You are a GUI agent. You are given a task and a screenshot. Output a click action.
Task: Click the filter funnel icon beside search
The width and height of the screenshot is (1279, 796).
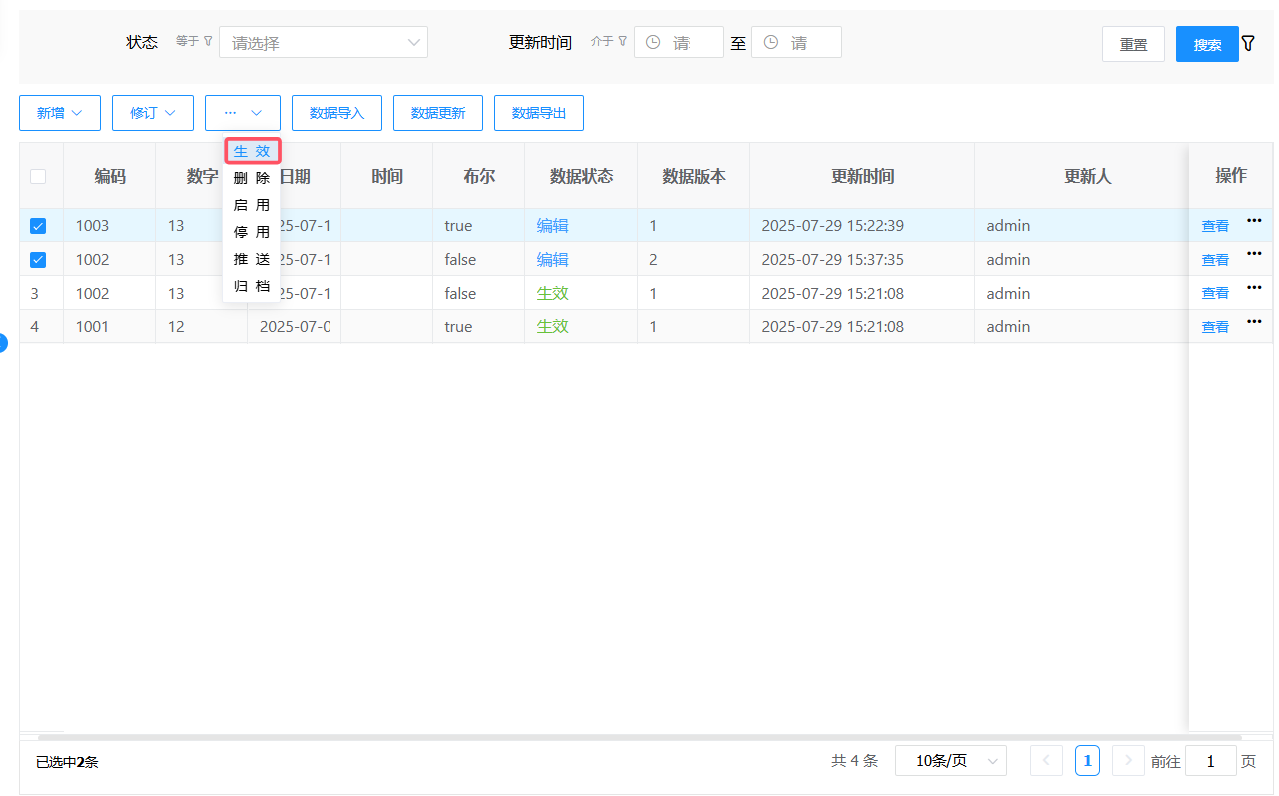1248,44
